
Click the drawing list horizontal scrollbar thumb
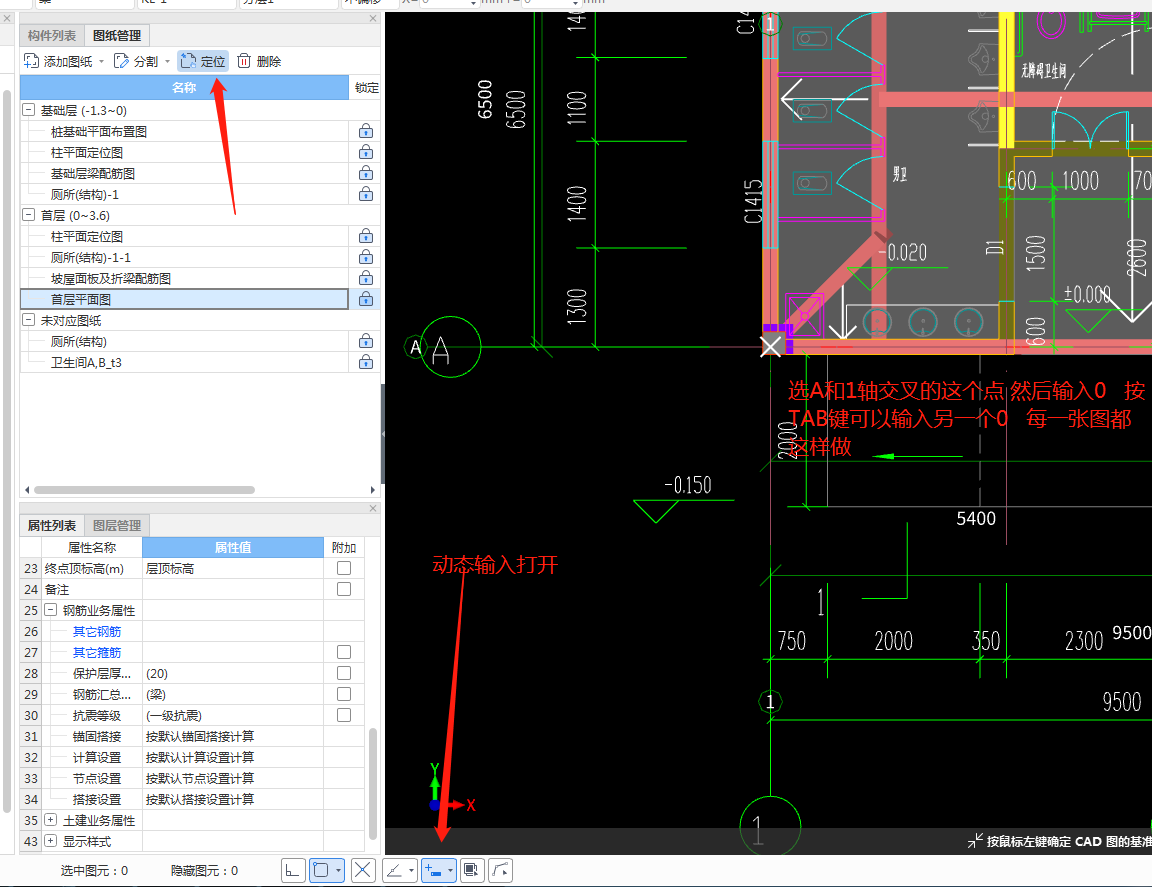(x=144, y=489)
